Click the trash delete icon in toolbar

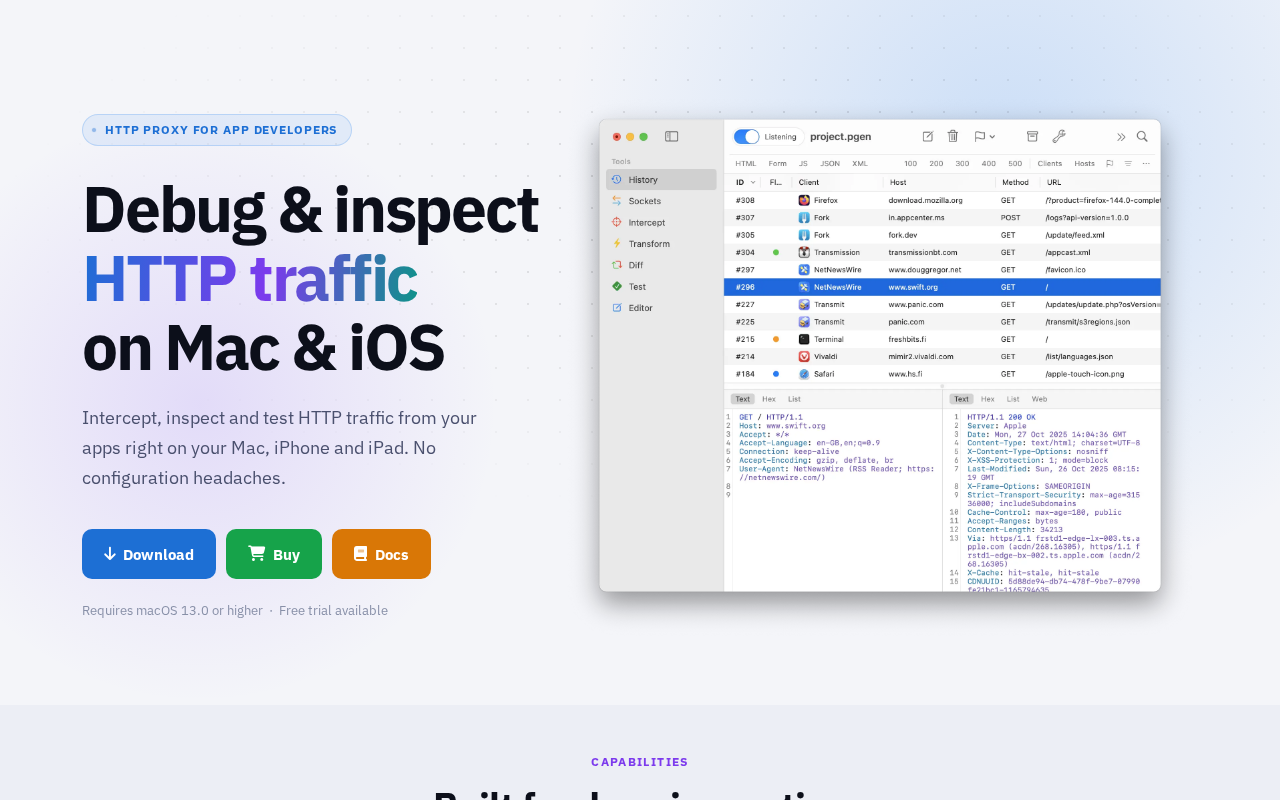[953, 137]
